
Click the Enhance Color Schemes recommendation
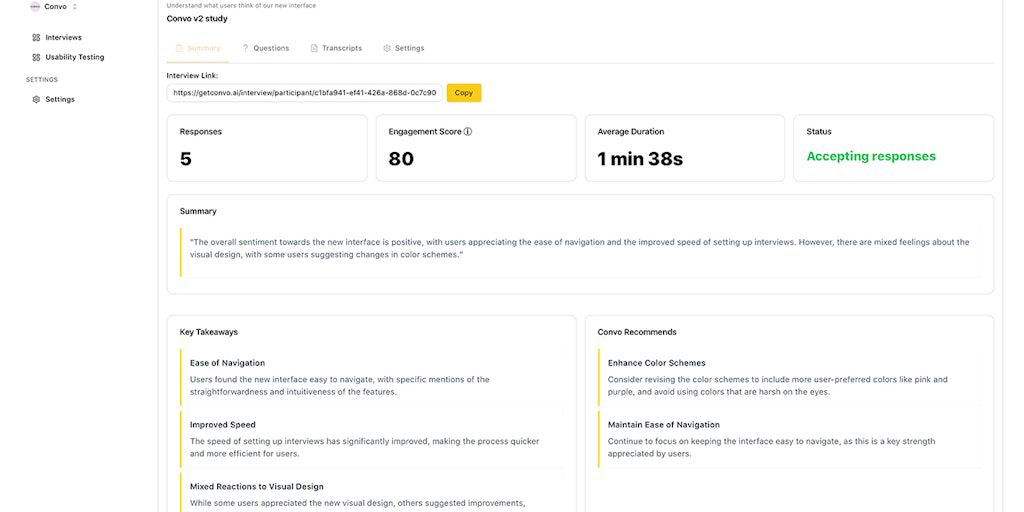[656, 363]
